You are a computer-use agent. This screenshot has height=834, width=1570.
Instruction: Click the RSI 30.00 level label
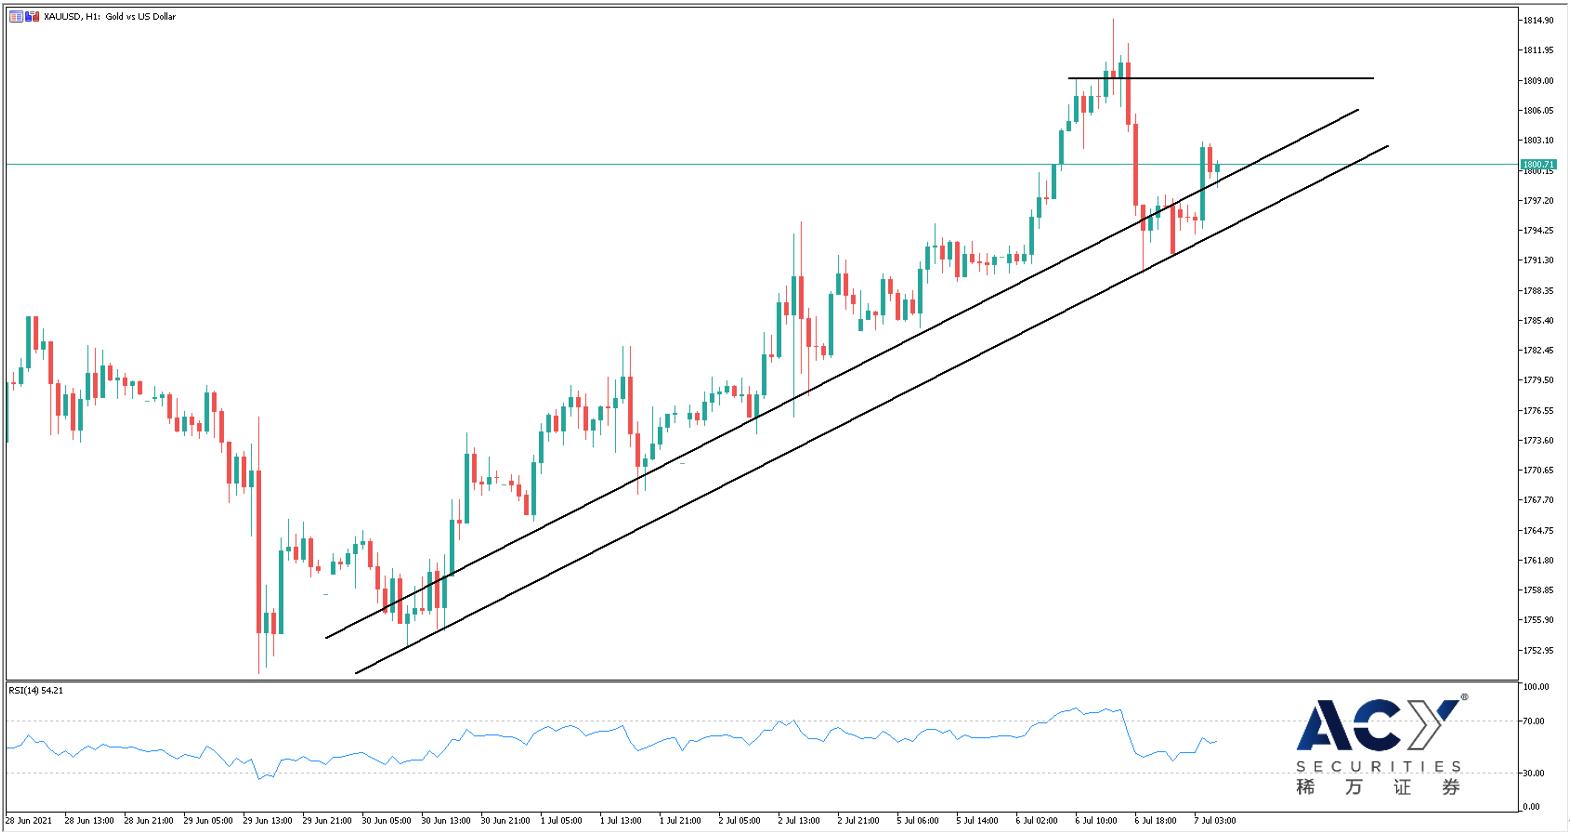(x=1535, y=774)
